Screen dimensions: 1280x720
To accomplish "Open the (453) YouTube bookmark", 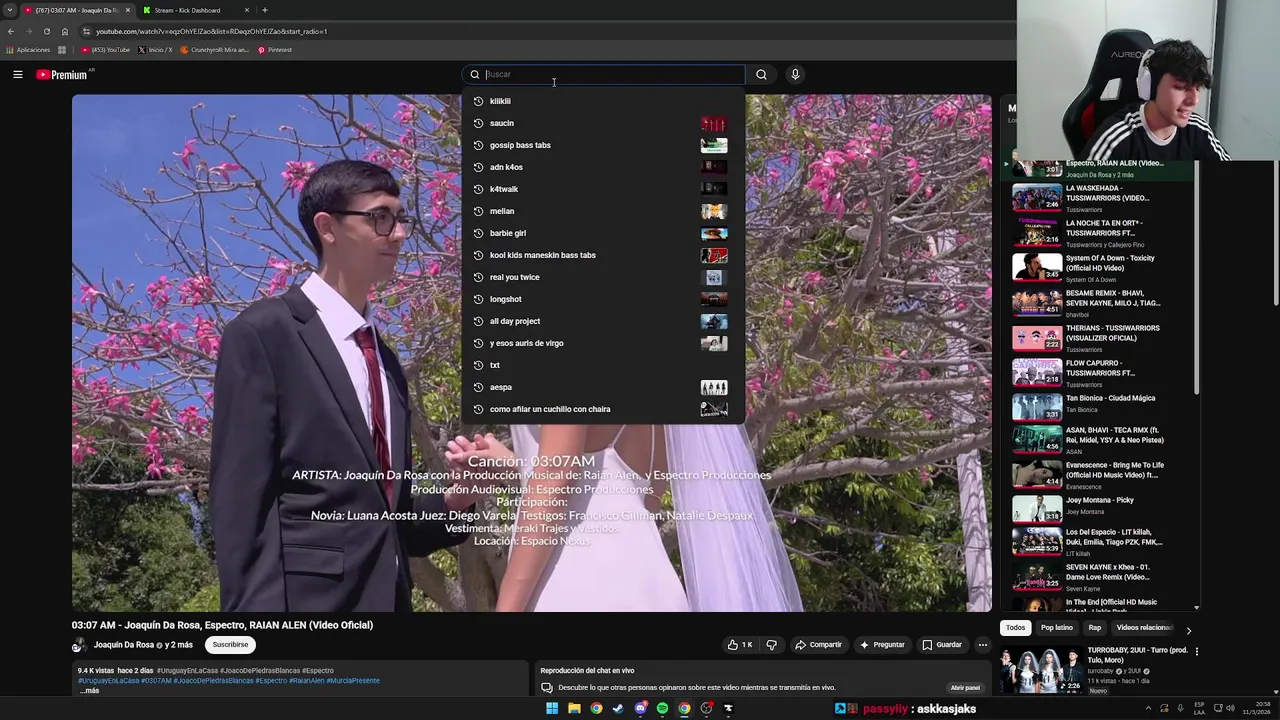I will (106, 50).
